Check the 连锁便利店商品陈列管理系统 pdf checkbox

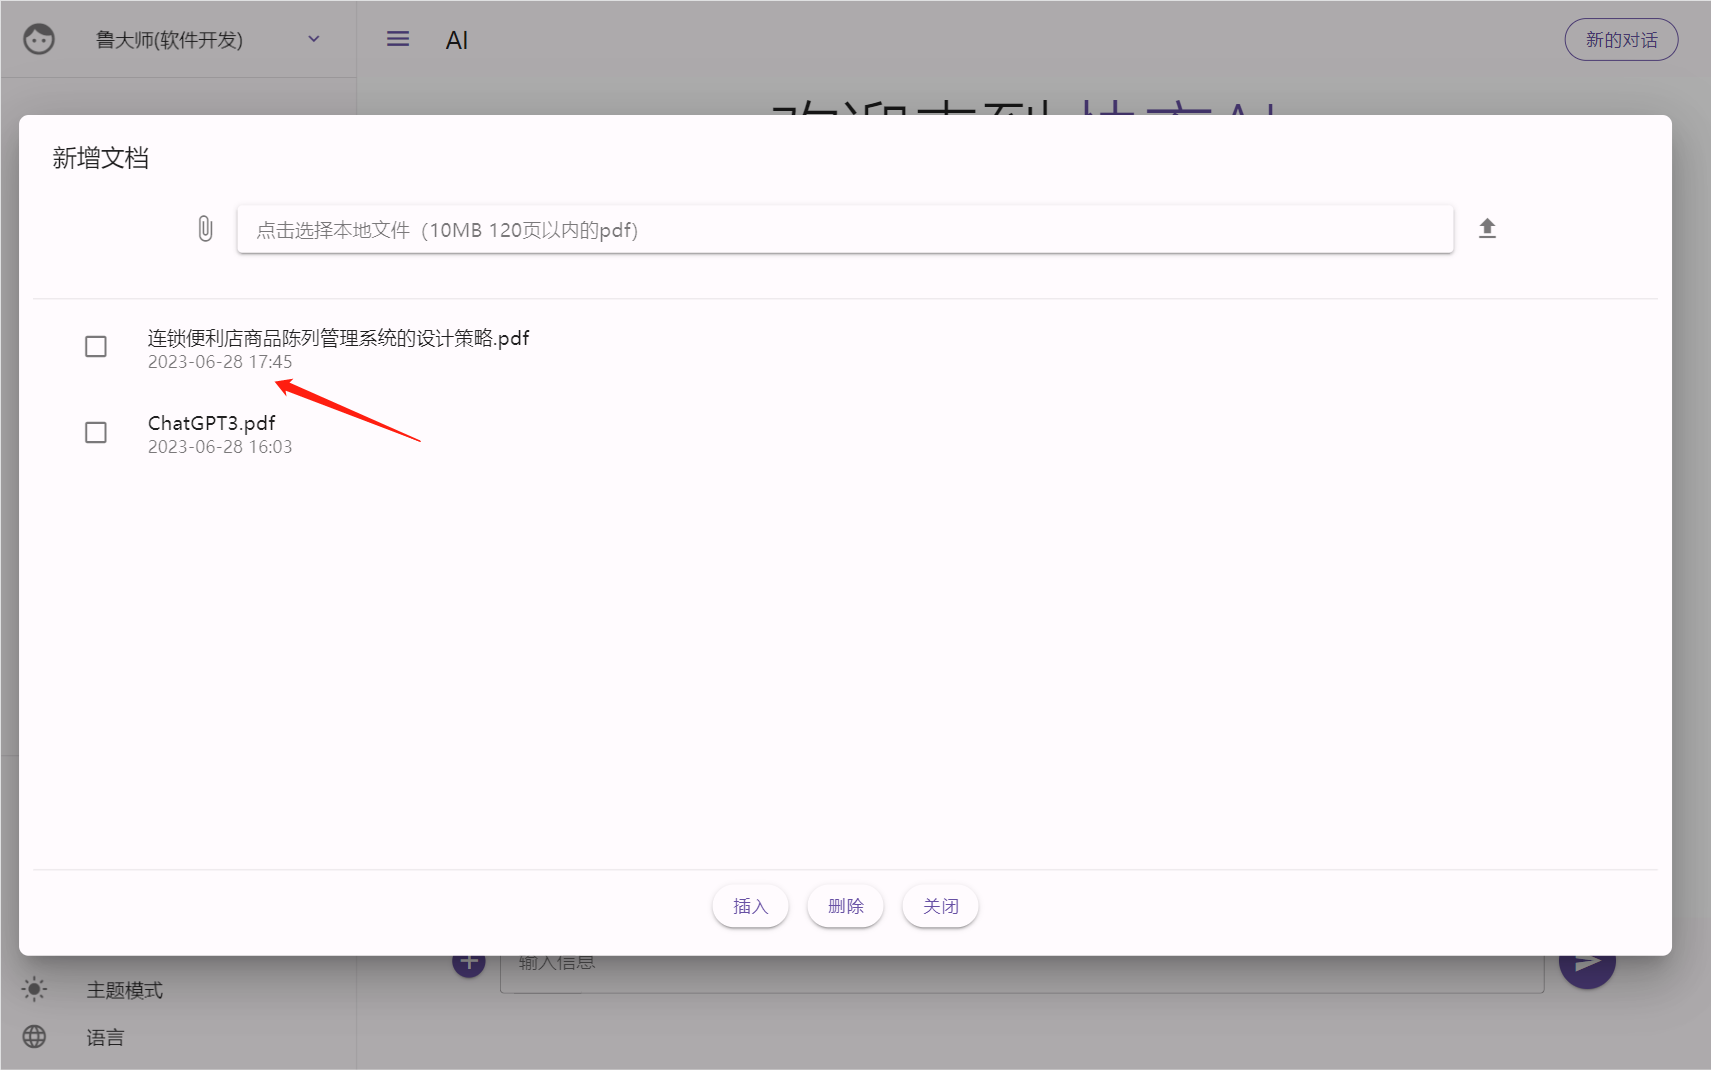click(96, 347)
